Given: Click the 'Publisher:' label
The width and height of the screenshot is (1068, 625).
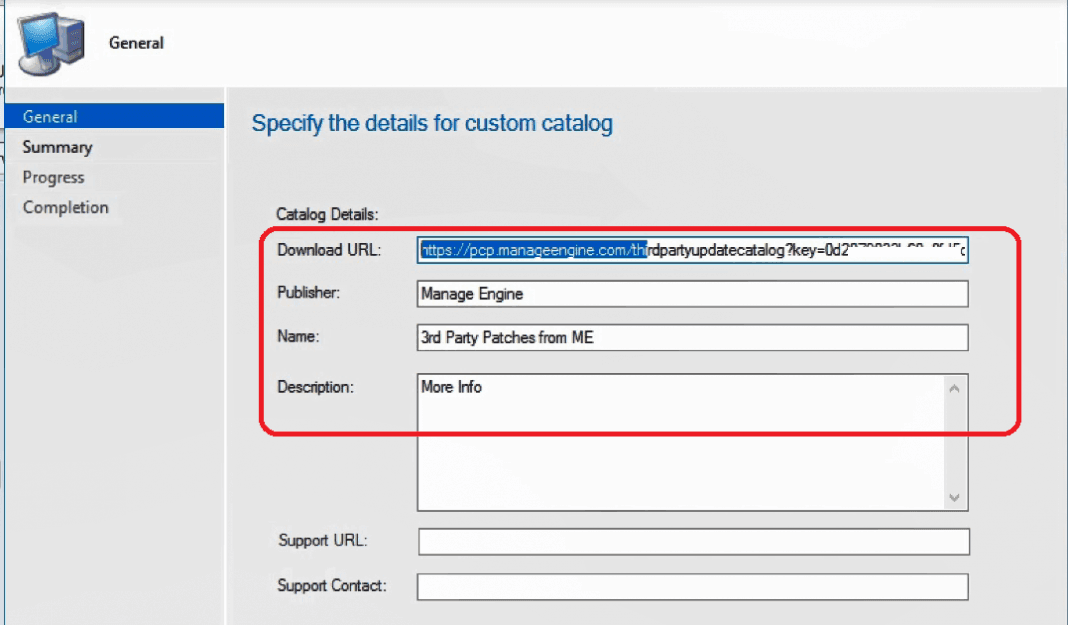Looking at the screenshot, I should [x=308, y=292].
